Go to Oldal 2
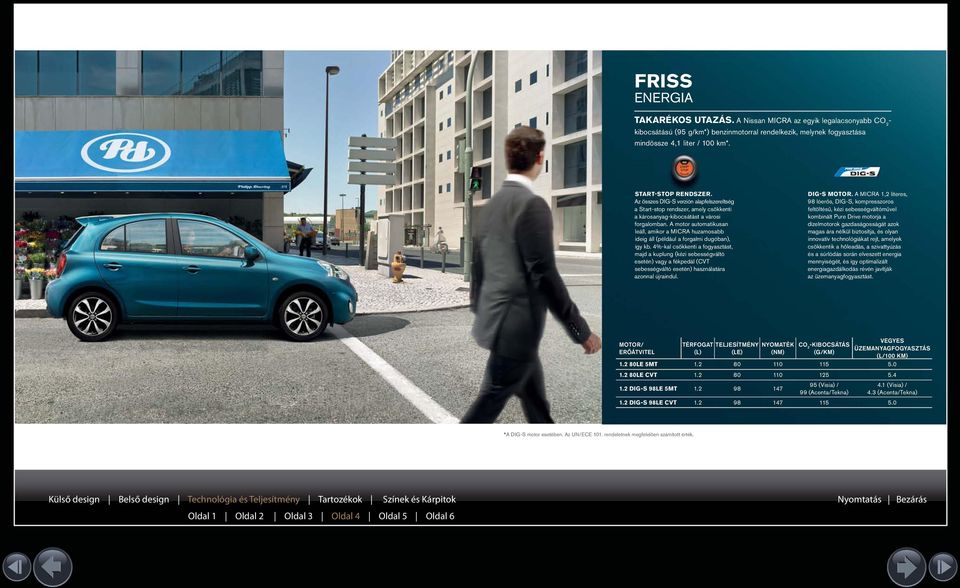Viewport: 960px width, 588px height. 249,516
